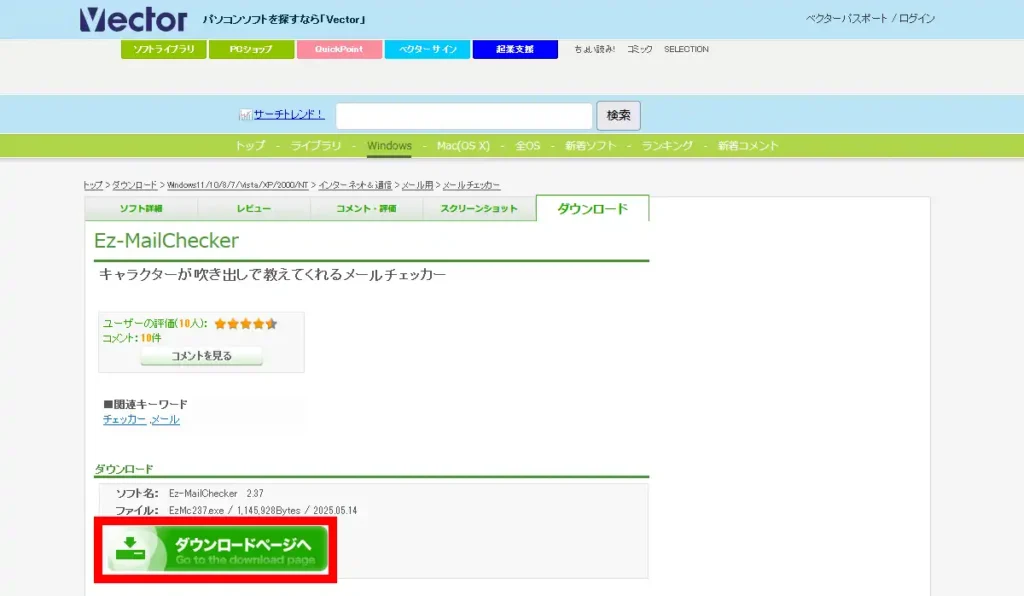The height and width of the screenshot is (596, 1024).
Task: Open ベクターサイン blue button
Action: 427,49
